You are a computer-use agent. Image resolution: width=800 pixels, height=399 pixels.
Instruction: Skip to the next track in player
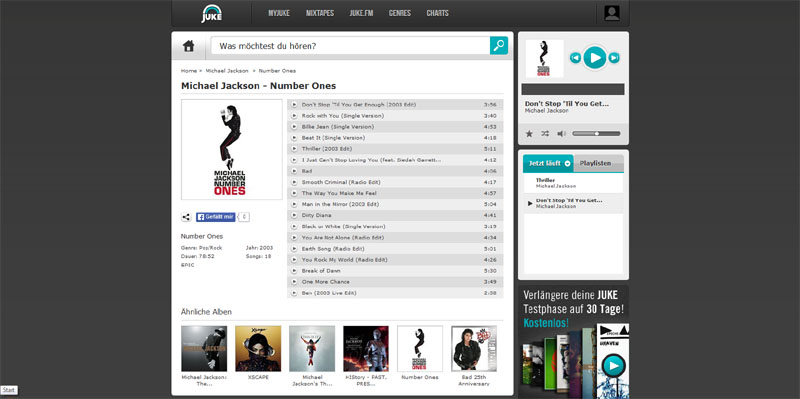coord(614,58)
